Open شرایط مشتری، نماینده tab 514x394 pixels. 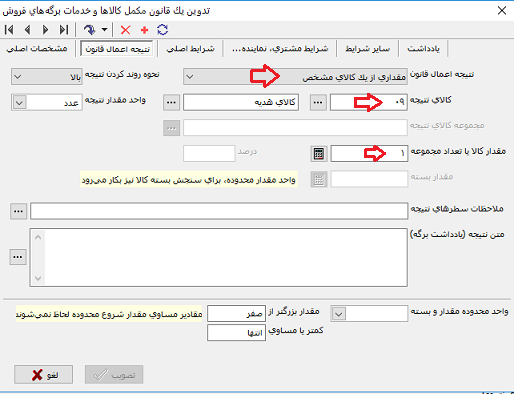tap(280, 49)
